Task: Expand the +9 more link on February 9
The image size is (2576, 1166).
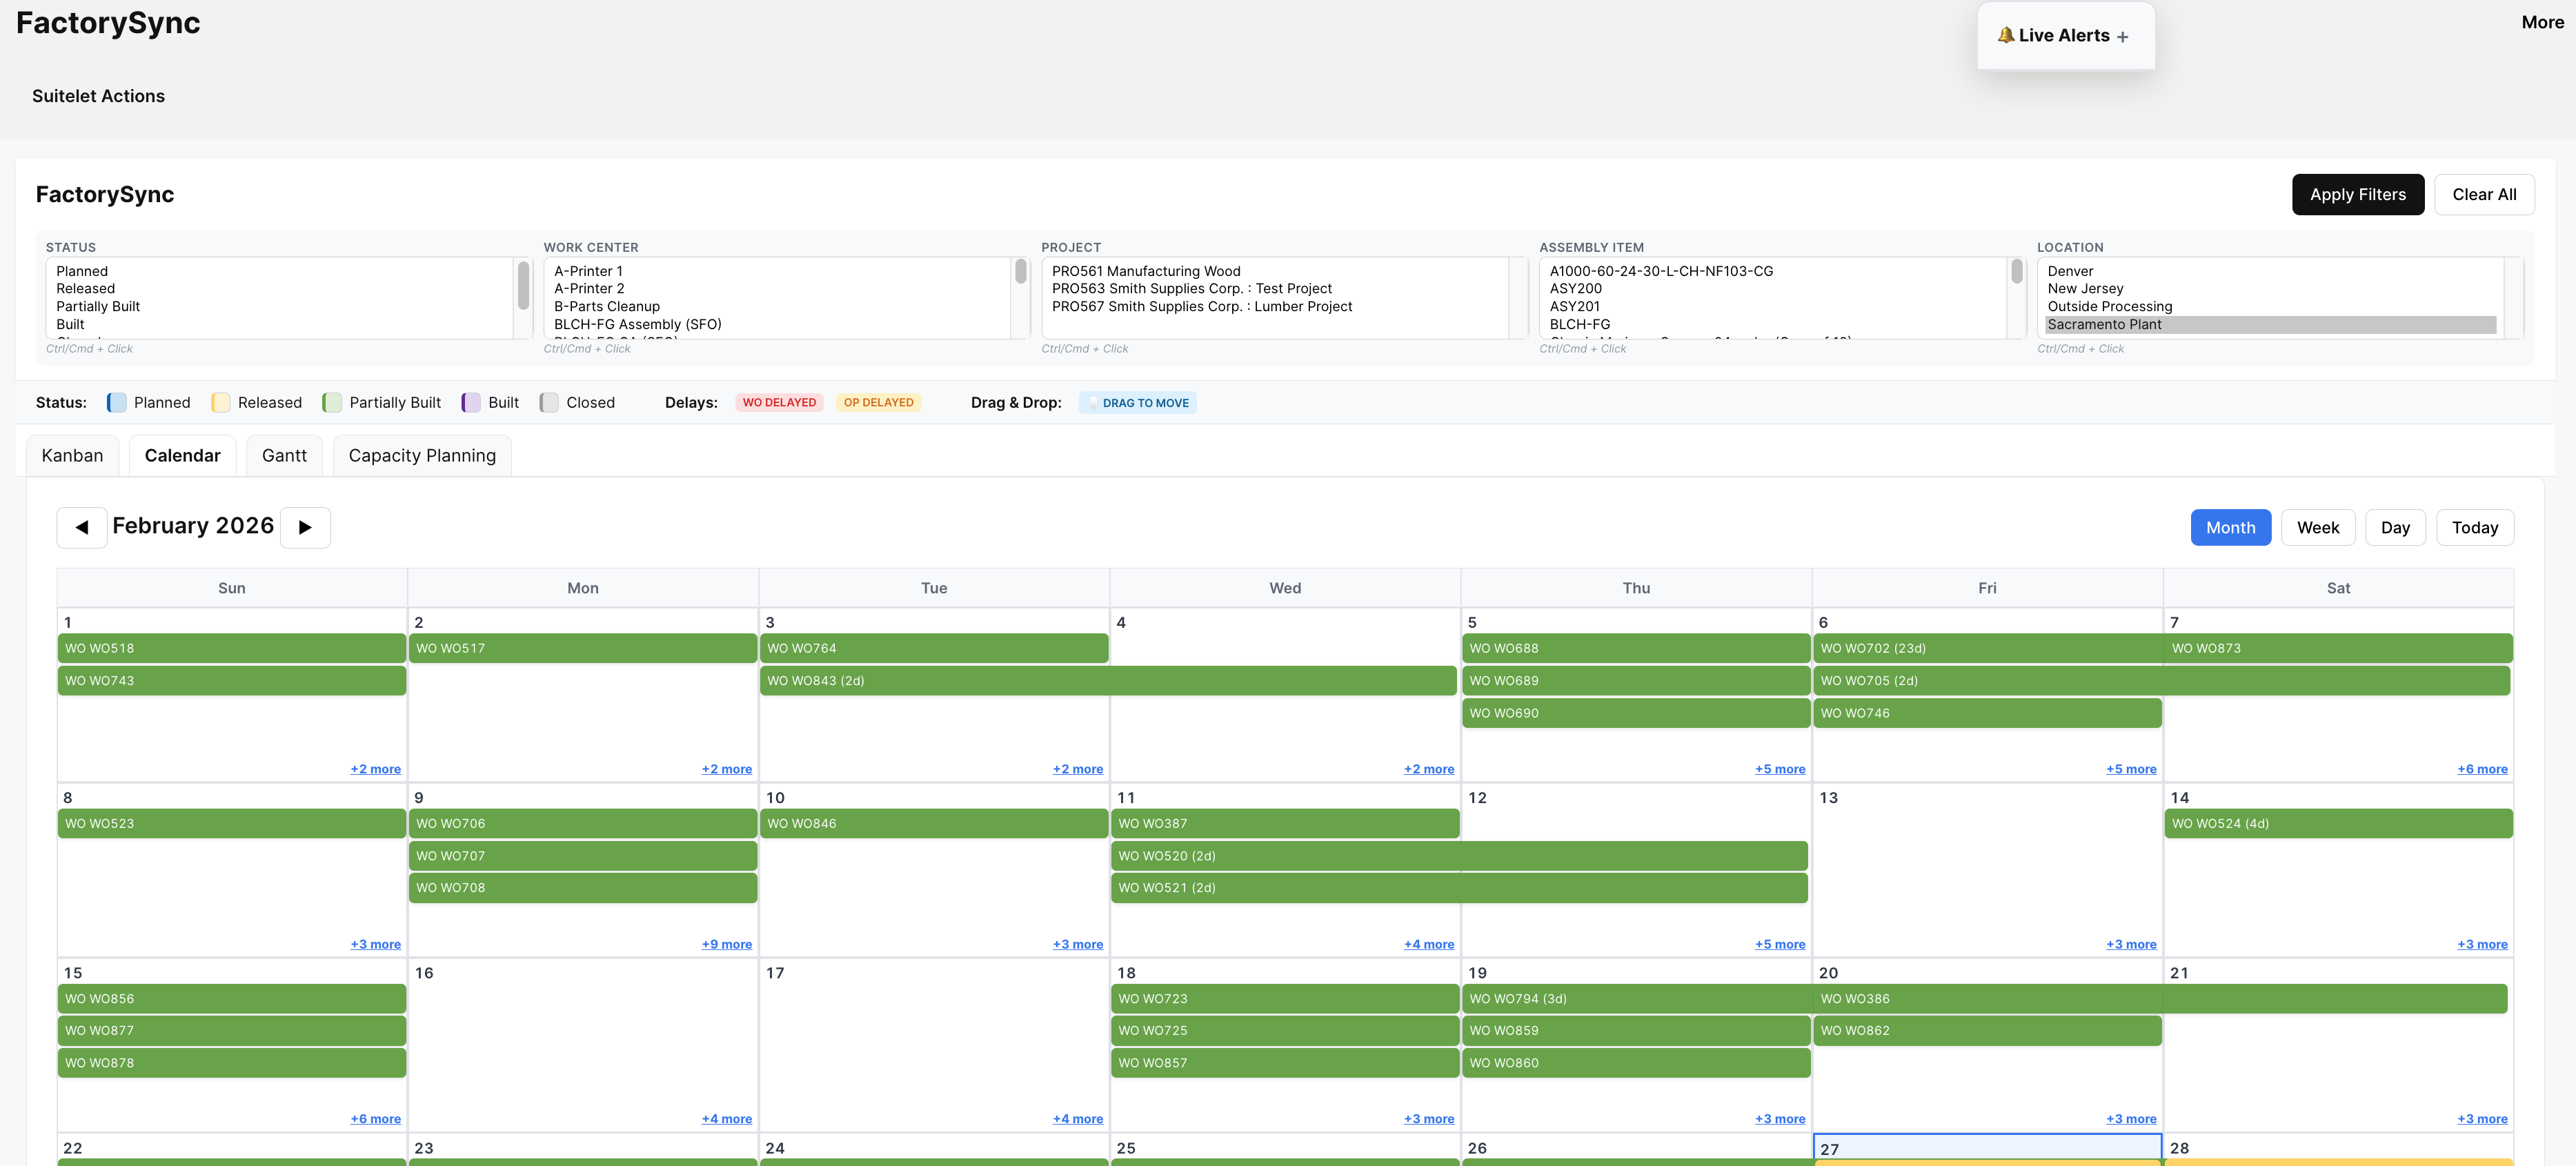Action: (726, 943)
